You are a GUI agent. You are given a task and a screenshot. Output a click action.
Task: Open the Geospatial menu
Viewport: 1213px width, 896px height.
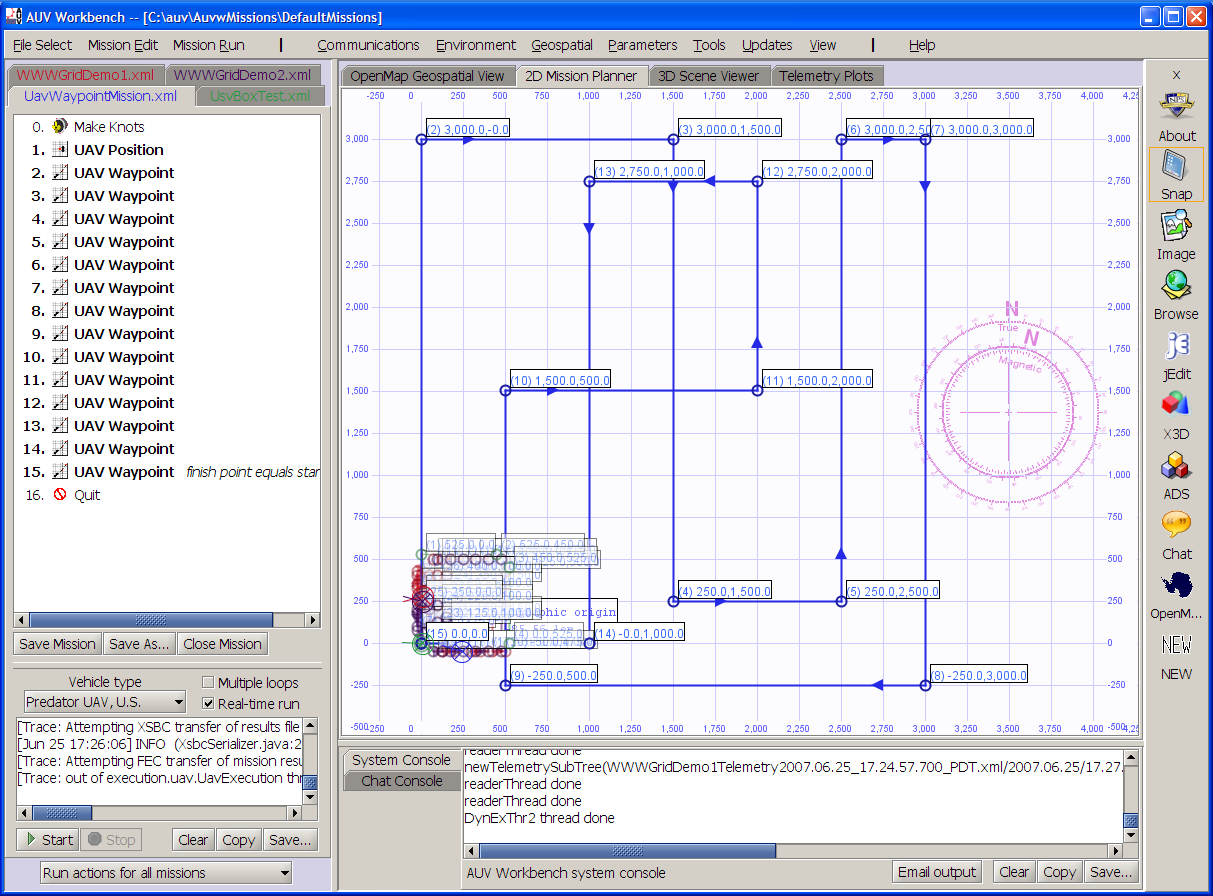(561, 45)
